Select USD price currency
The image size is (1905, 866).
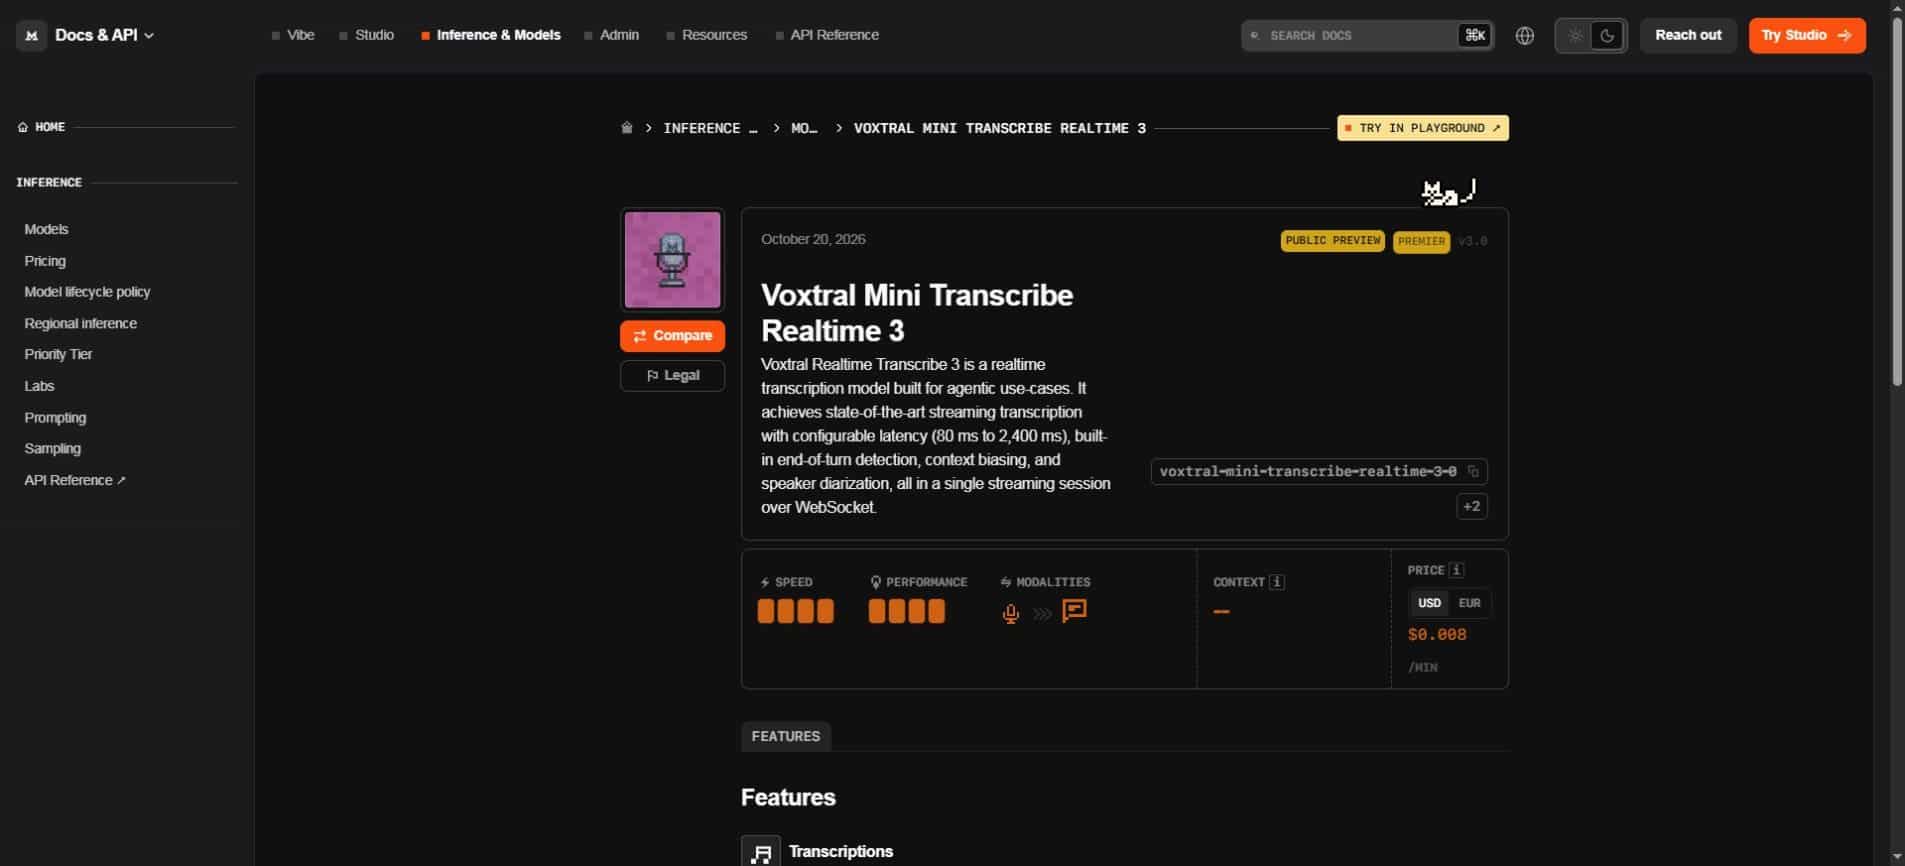point(1429,603)
